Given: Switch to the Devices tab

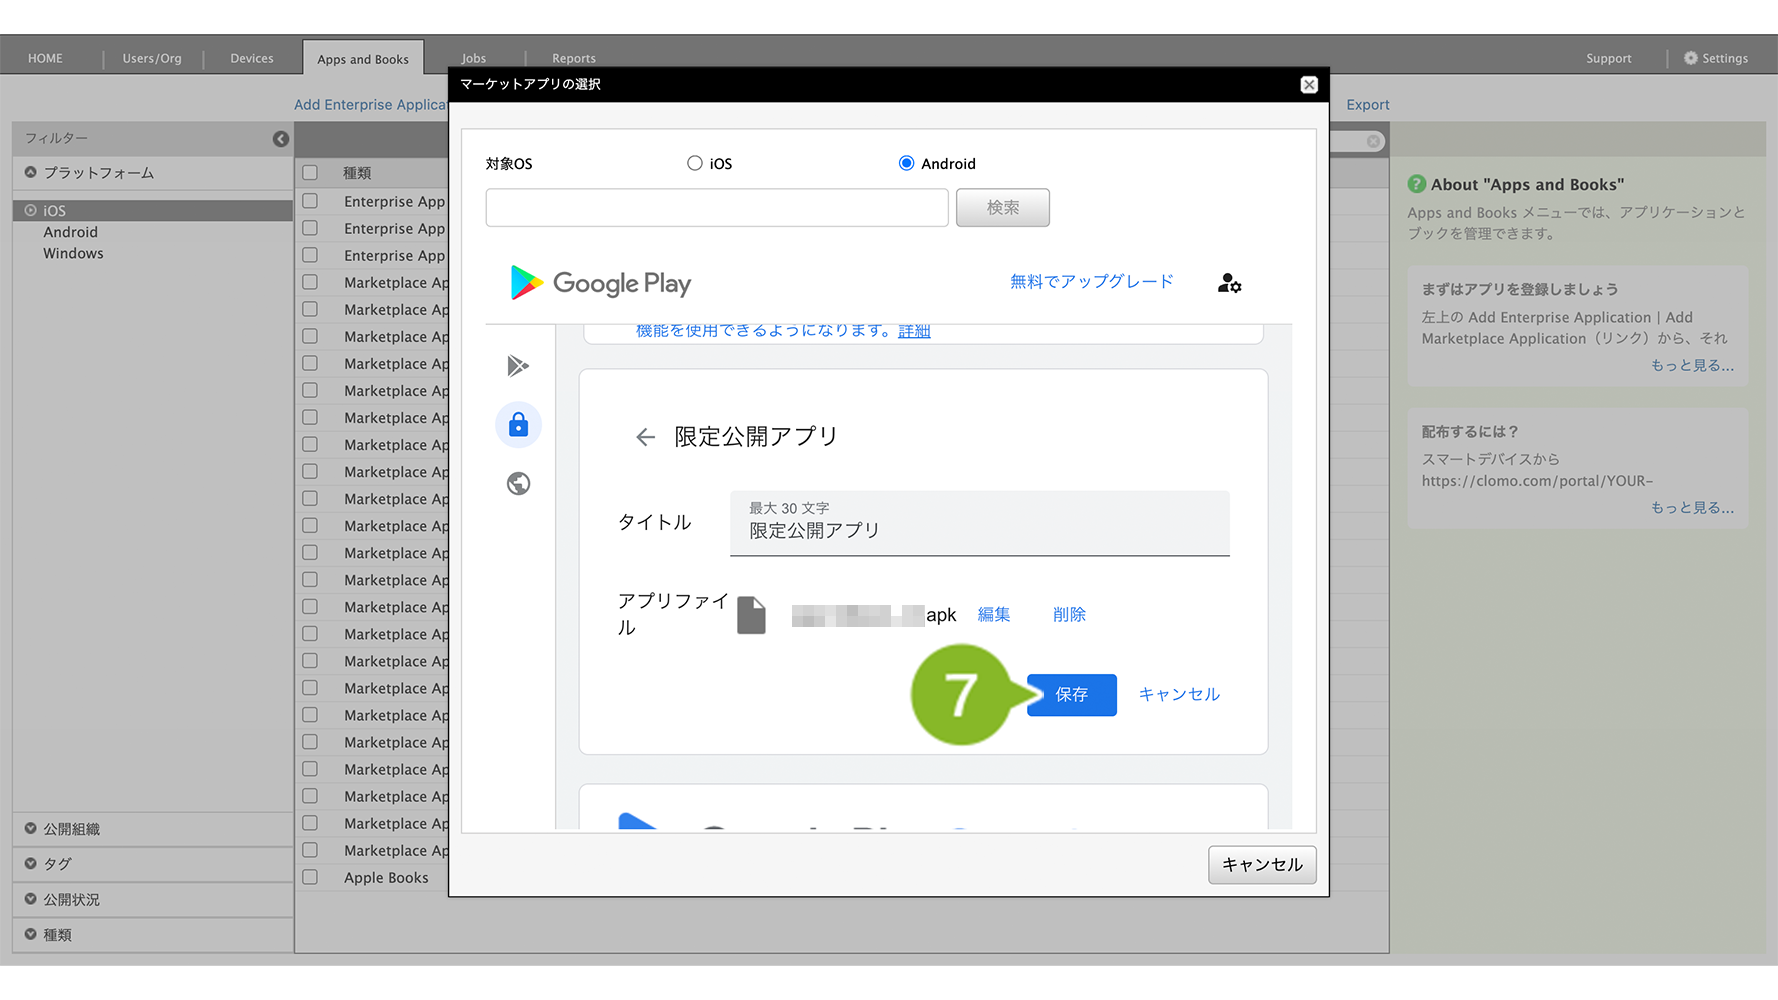Looking at the screenshot, I should click(251, 58).
